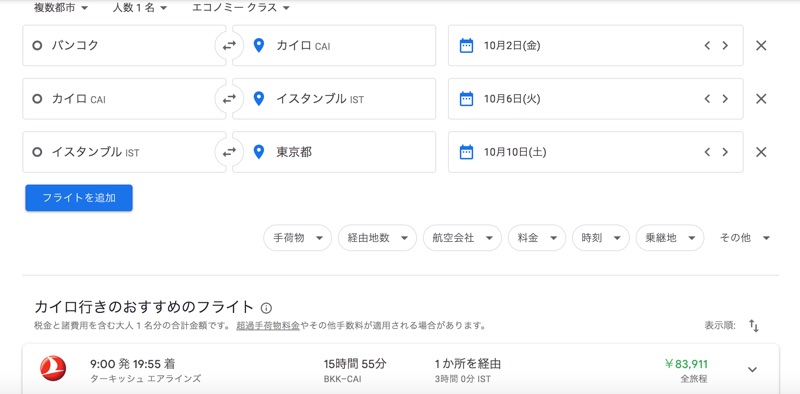This screenshot has height=394, width=800.
Task: Open the 経由地数 filter
Action: point(377,238)
